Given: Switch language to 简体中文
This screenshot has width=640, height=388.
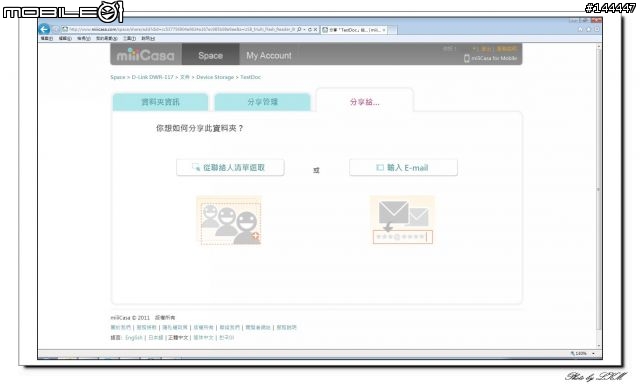Looking at the screenshot, I should (x=203, y=338).
